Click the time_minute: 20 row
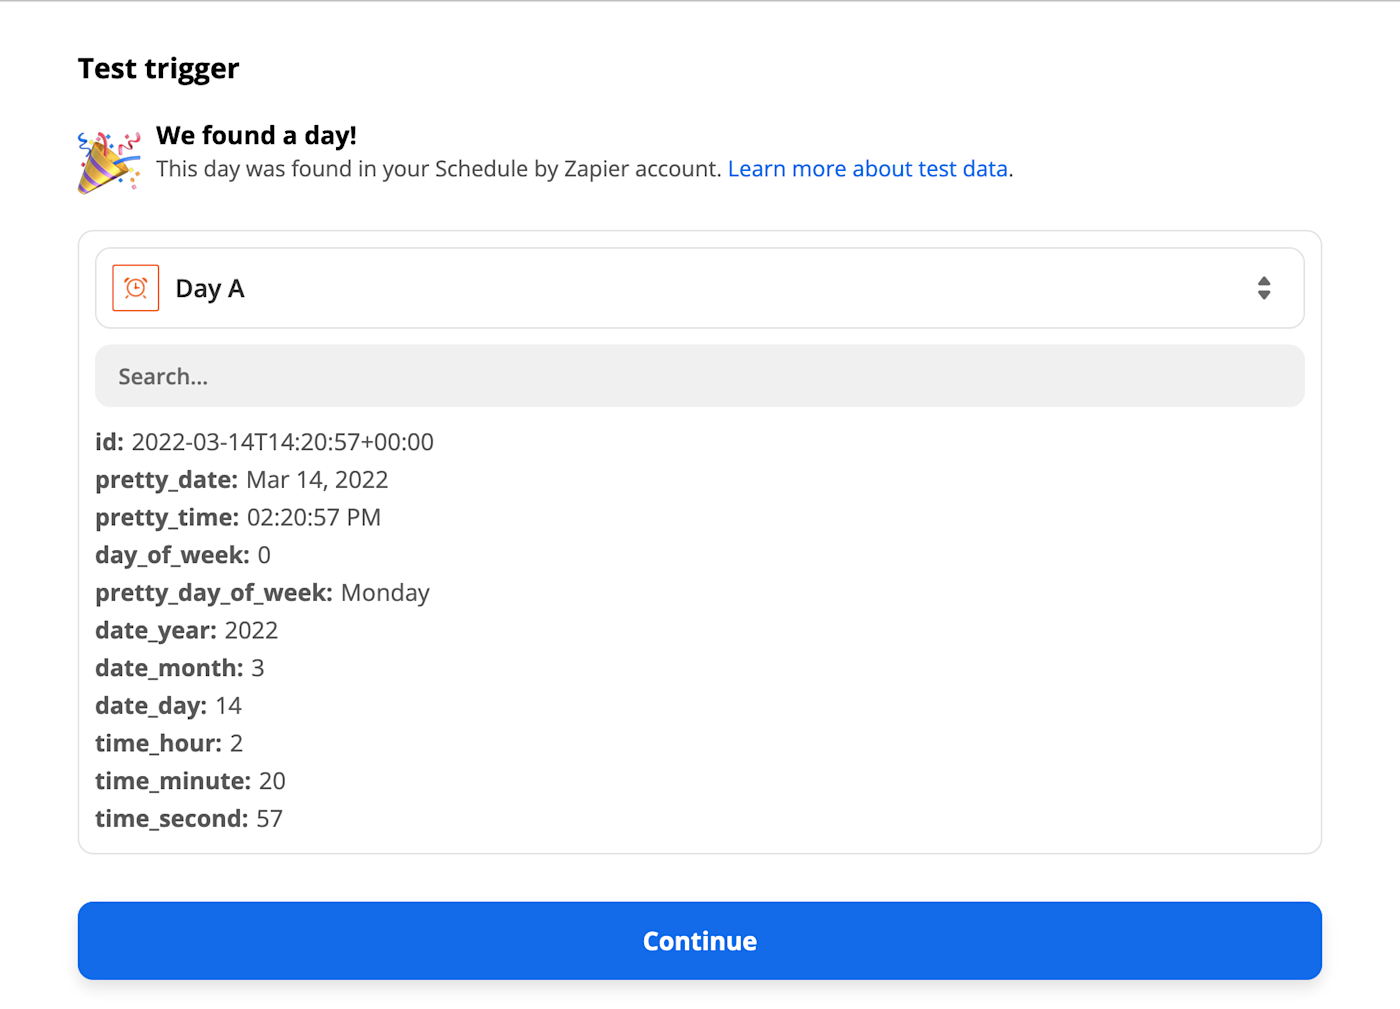Screen dimensions: 1400x1009 [191, 781]
